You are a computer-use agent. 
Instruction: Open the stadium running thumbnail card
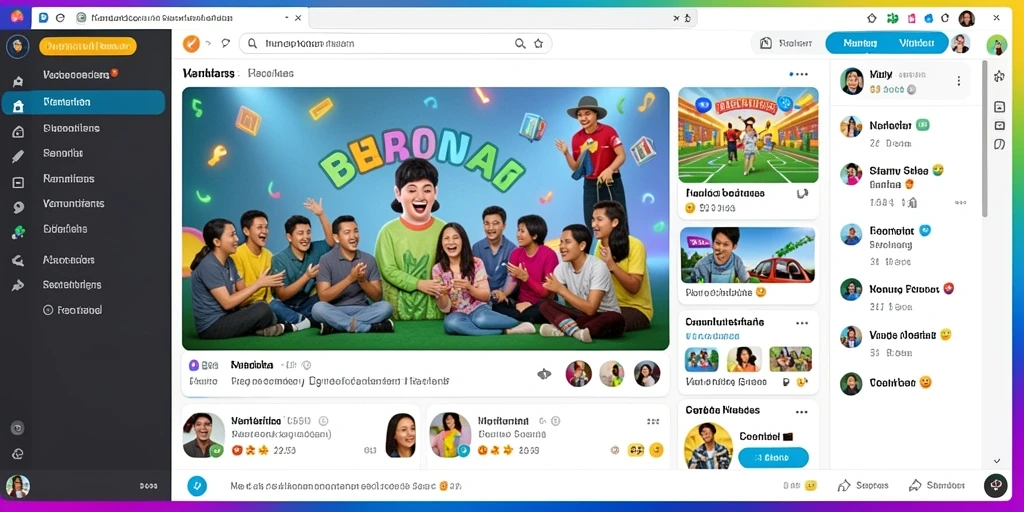pyautogui.click(x=748, y=135)
